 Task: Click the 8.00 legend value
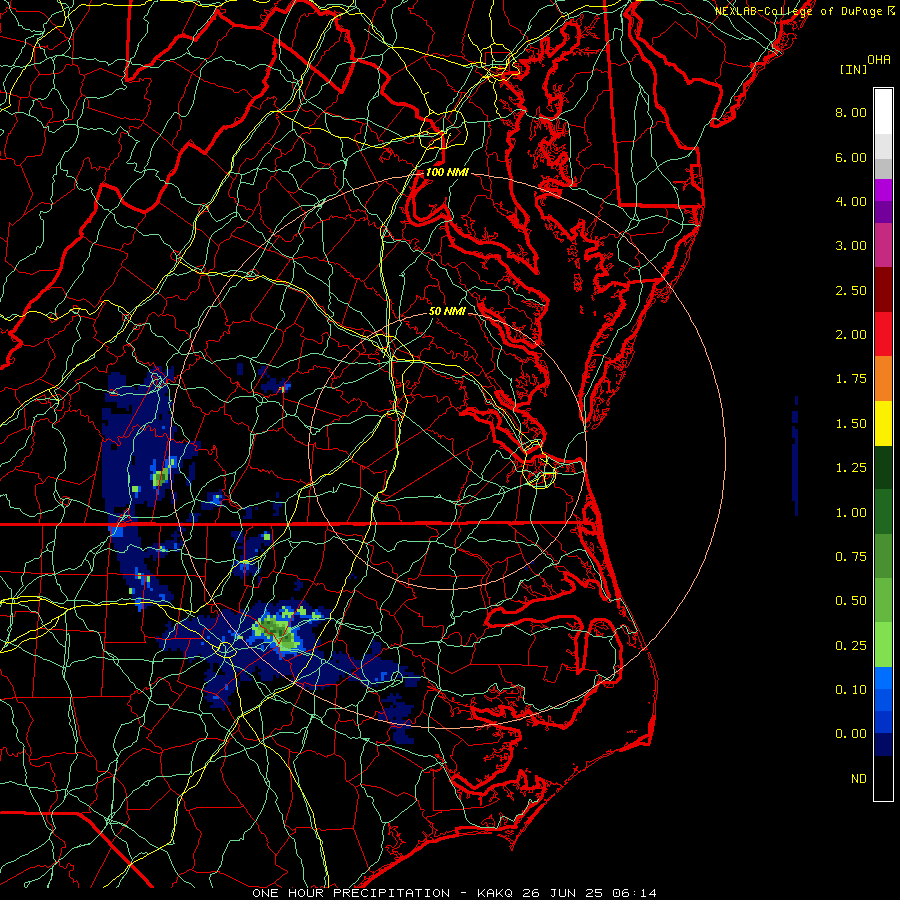(x=851, y=112)
